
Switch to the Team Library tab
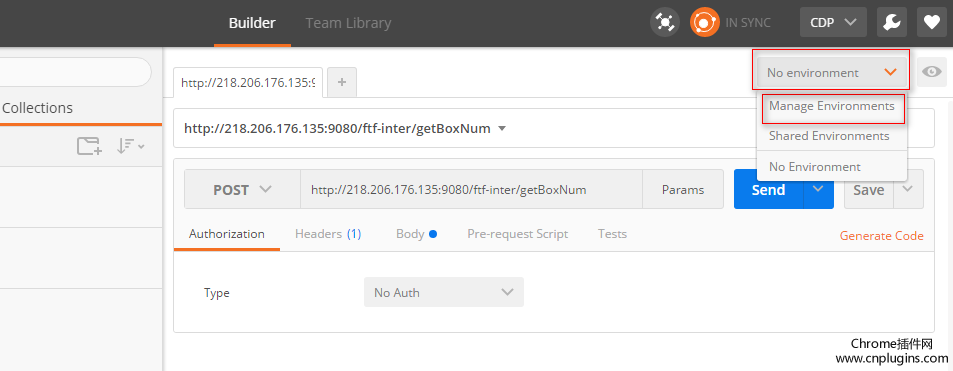[x=348, y=23]
